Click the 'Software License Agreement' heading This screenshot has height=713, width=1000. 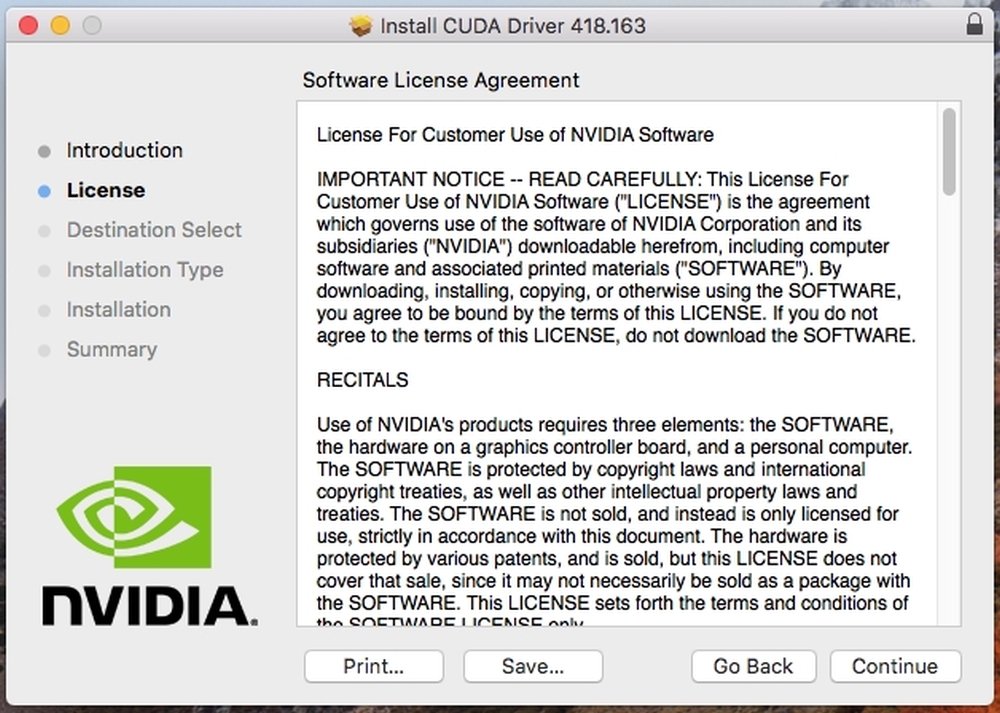(x=441, y=80)
